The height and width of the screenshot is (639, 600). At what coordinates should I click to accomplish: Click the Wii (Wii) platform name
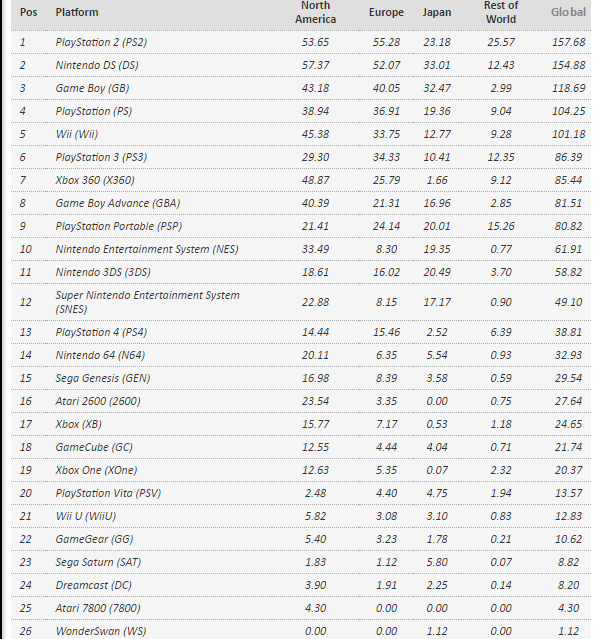coord(77,134)
